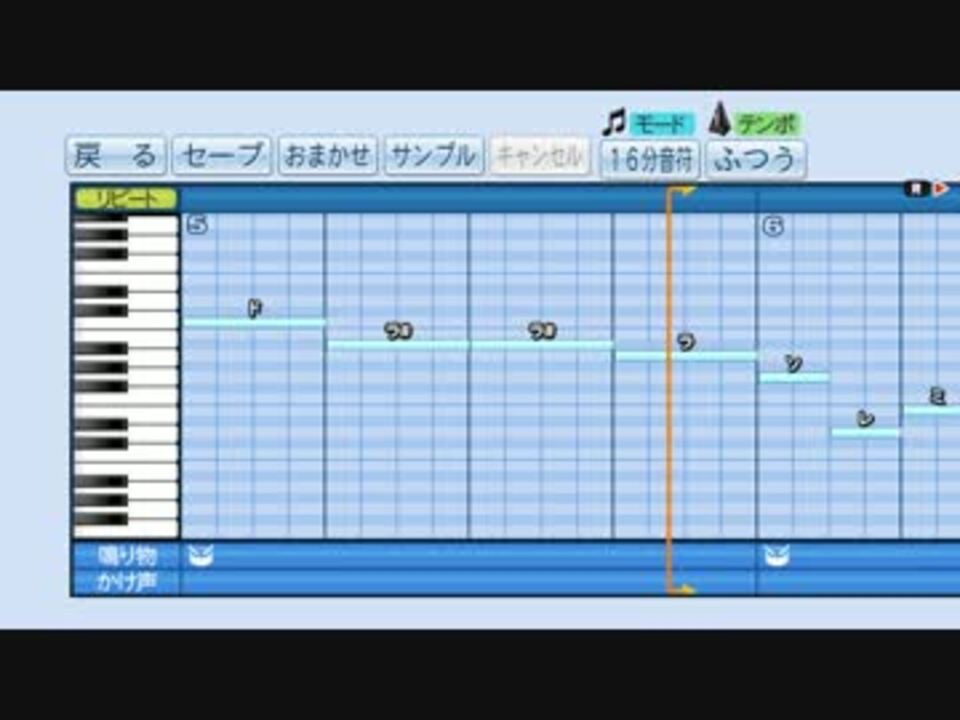Click the stop playback icon
Screen dimensions: 960x720
(x=917, y=189)
